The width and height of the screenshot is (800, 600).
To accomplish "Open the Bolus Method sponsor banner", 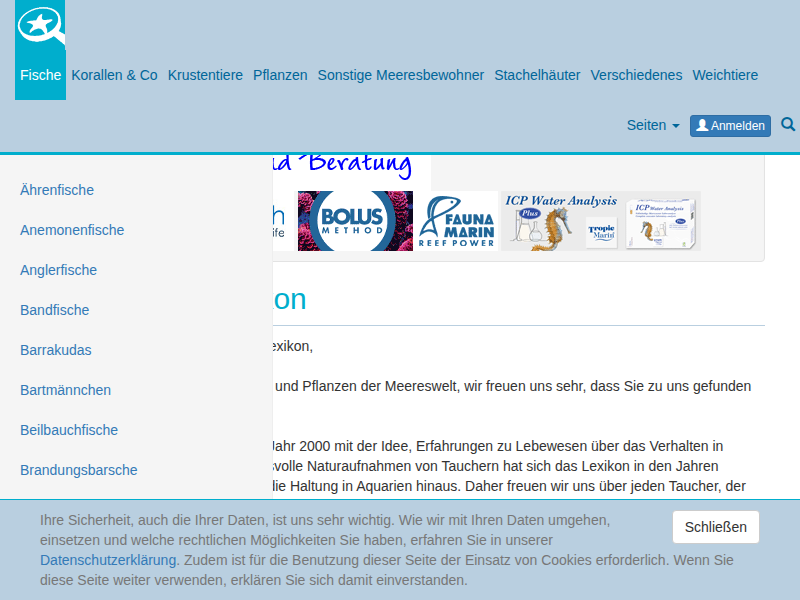I will click(355, 221).
